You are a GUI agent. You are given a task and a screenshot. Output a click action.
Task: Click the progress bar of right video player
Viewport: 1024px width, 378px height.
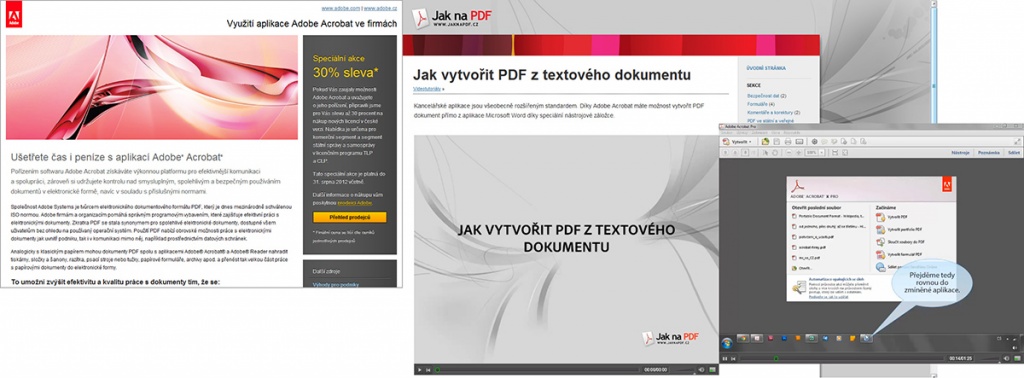pos(841,358)
